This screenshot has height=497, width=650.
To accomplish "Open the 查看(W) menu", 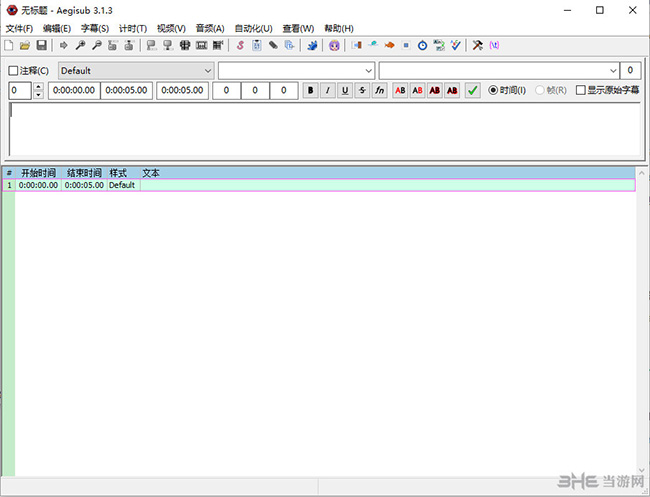I will 298,29.
